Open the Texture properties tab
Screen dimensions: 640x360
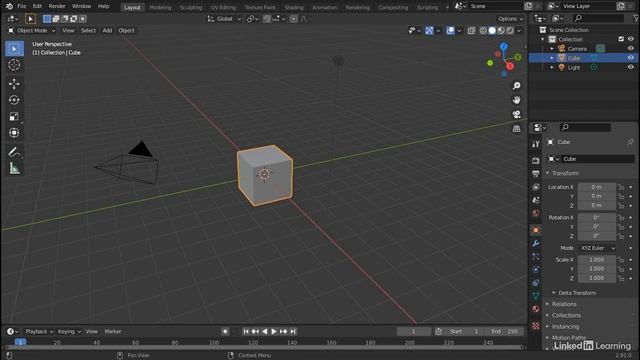click(536, 326)
